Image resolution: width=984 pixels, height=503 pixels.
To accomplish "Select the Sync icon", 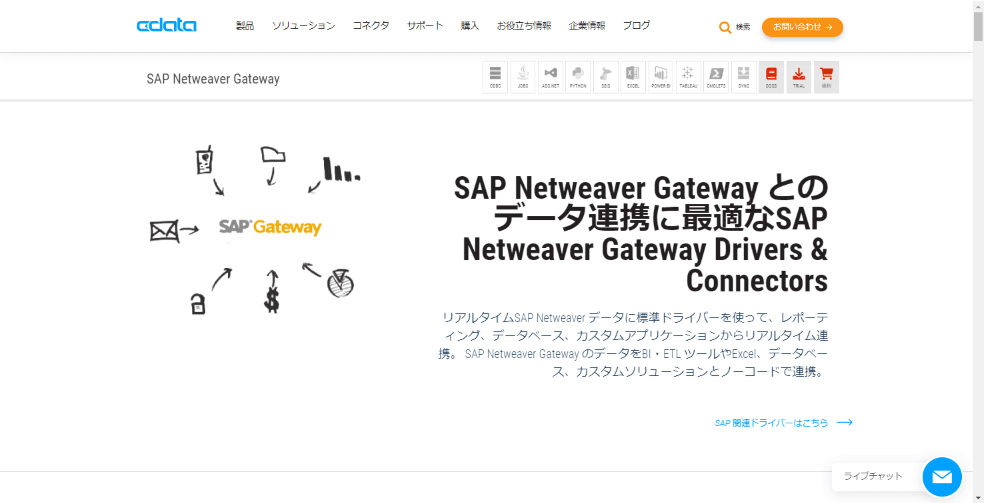I will 744,77.
